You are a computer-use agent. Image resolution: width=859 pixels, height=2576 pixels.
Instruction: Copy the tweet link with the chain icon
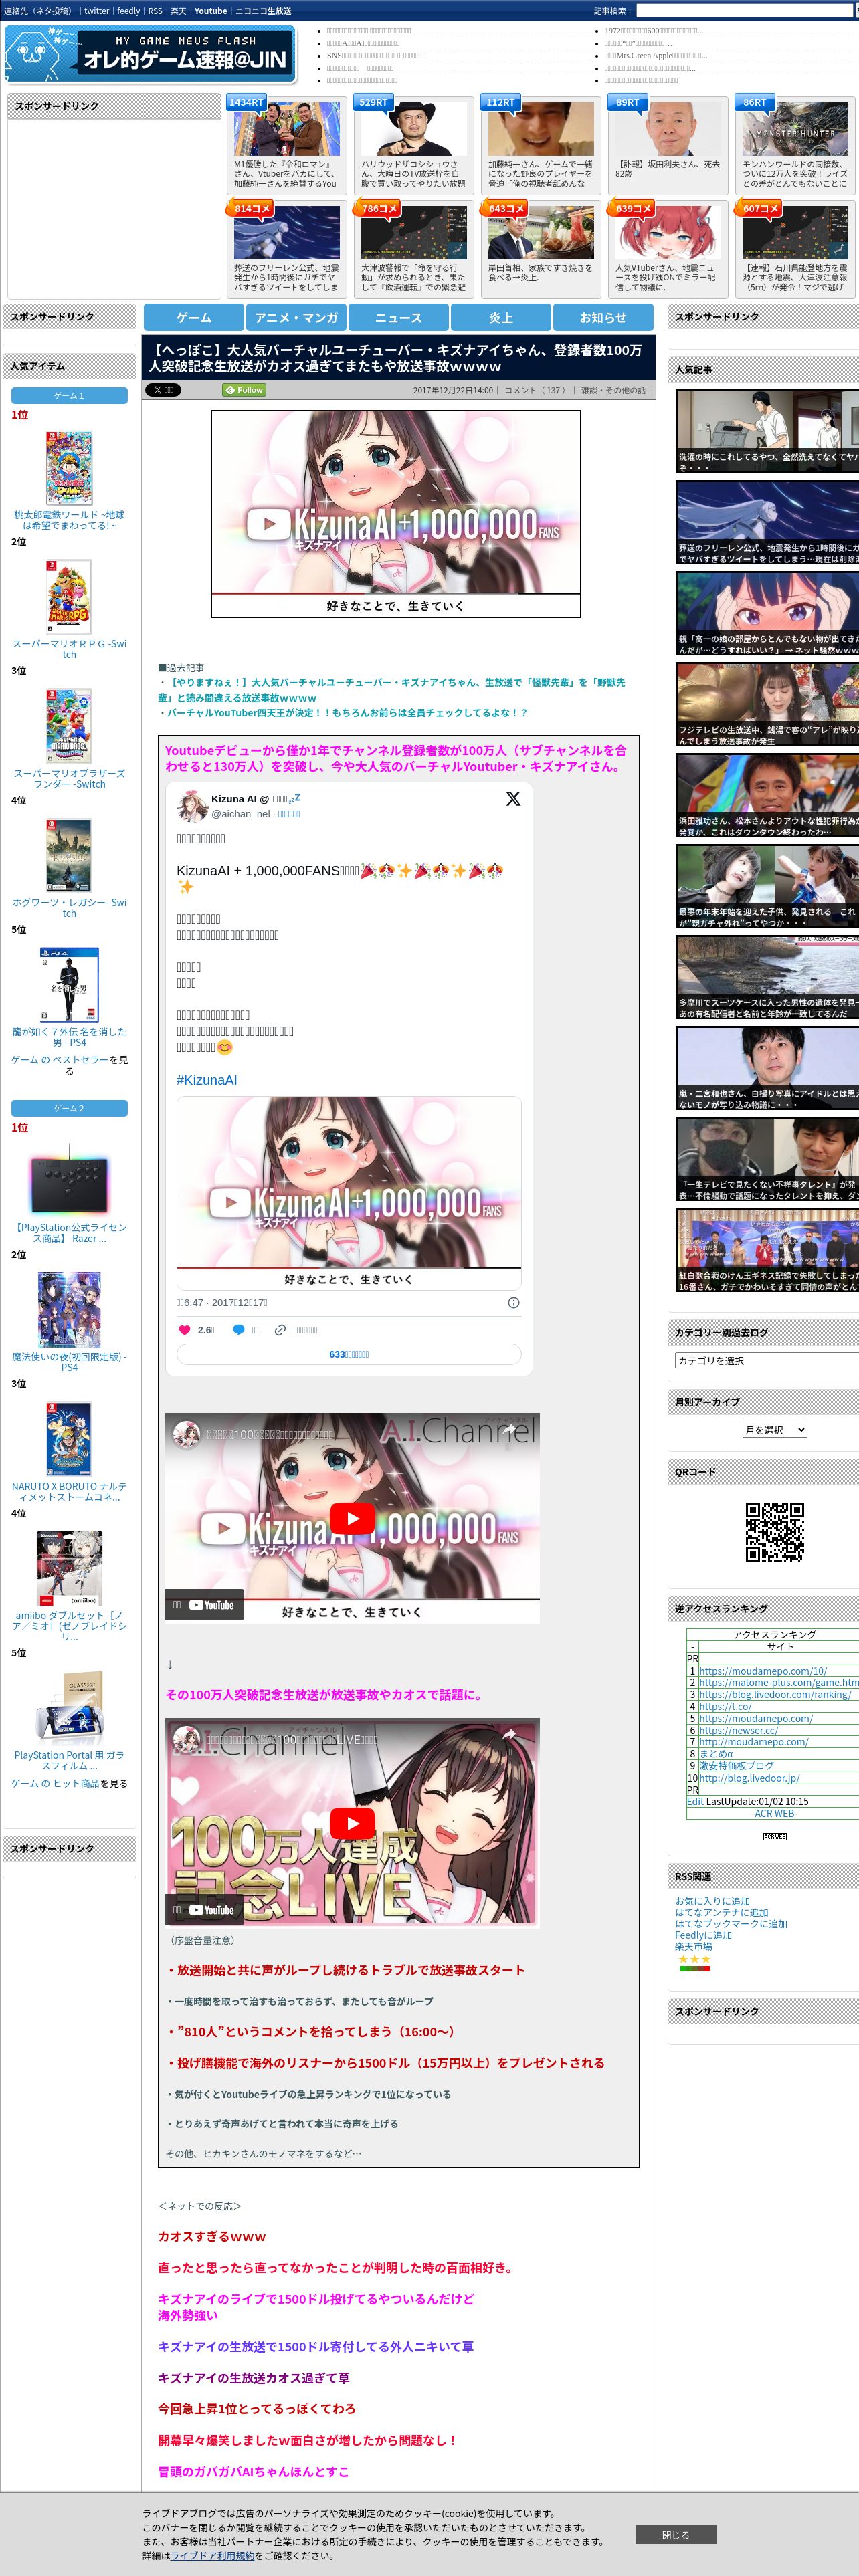point(281,1330)
